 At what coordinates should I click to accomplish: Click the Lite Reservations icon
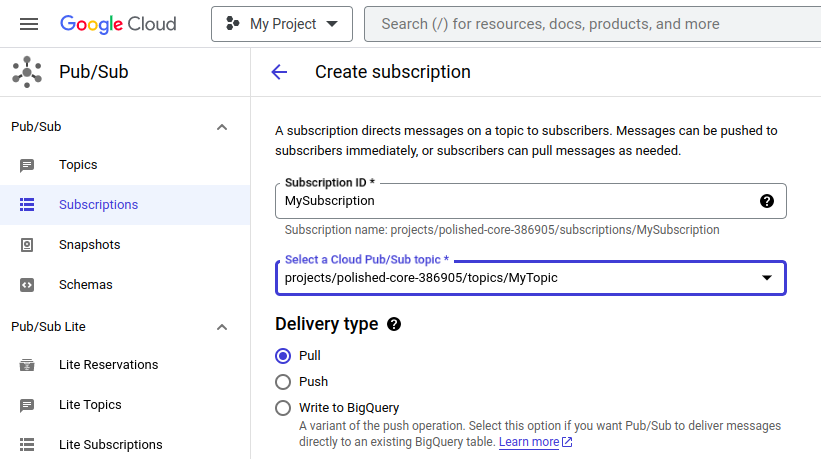pyautogui.click(x=27, y=365)
